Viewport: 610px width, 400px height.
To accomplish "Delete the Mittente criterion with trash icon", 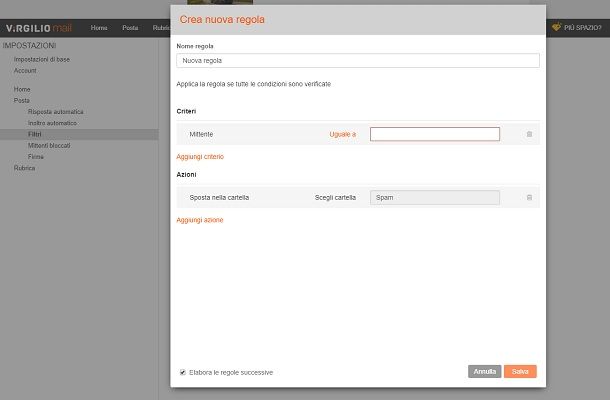I will [x=529, y=134].
